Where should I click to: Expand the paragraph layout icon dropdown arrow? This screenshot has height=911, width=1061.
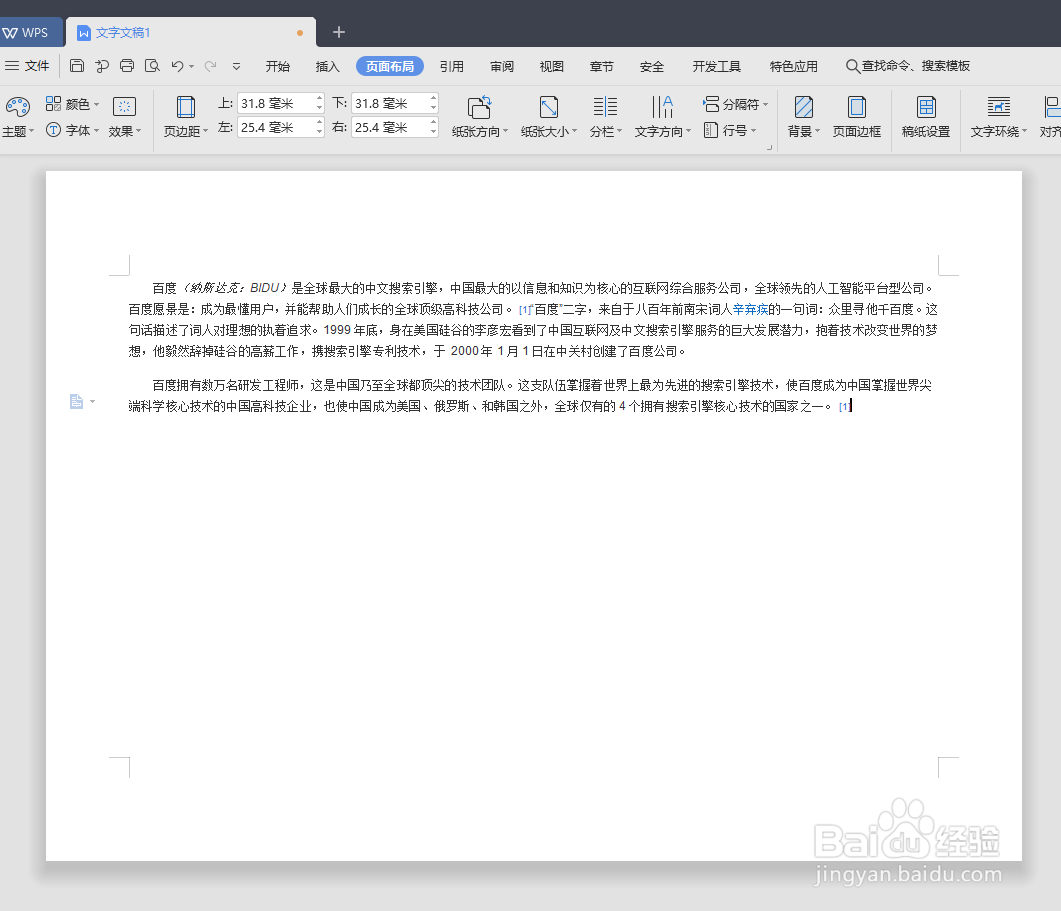click(x=93, y=401)
